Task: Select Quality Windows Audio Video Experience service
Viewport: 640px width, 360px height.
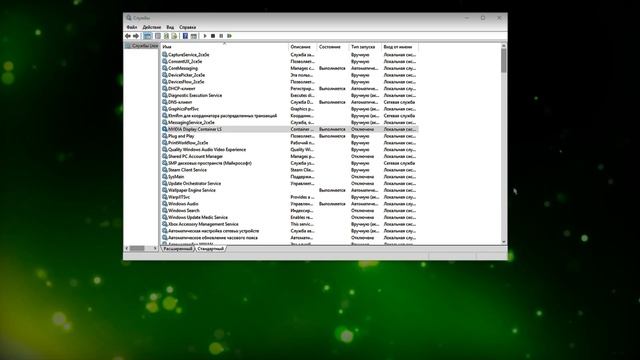Action: [290, 149]
